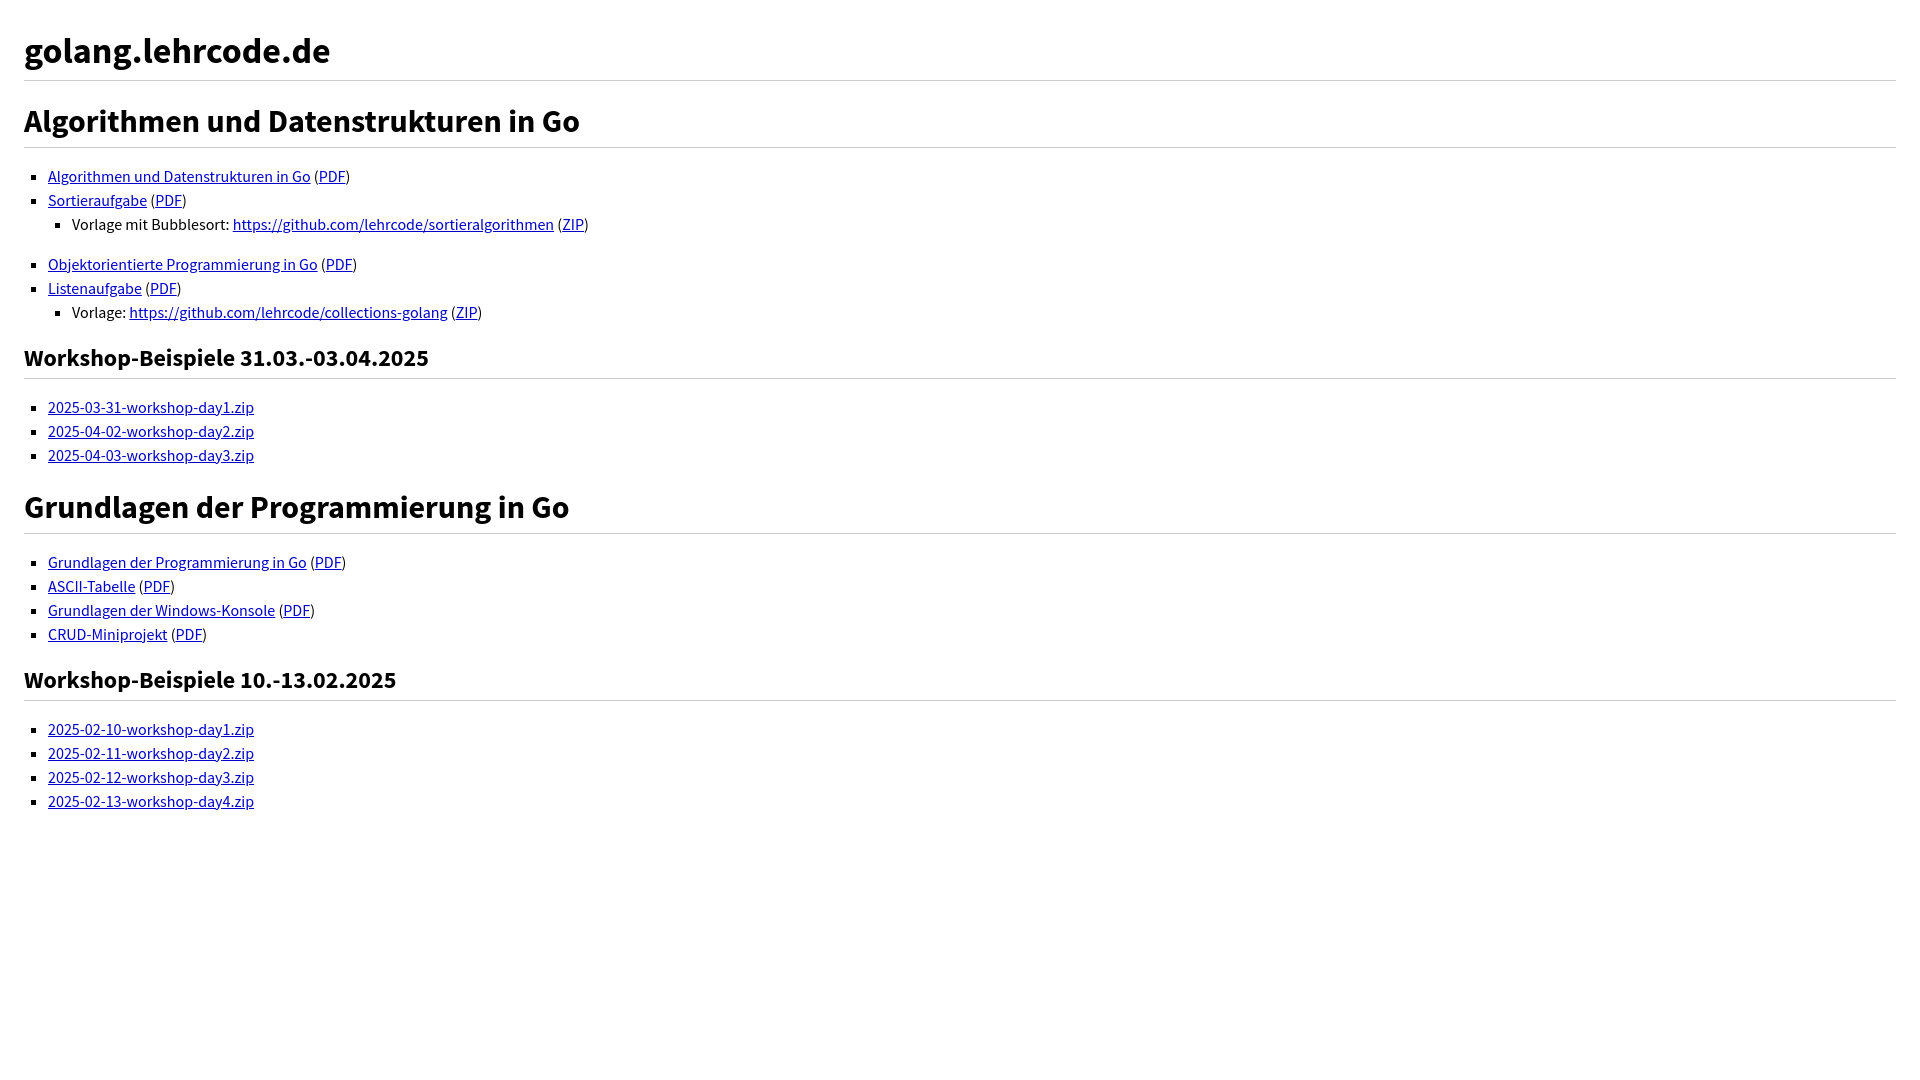Download 2025-02-10-workshop-day1.zip
This screenshot has width=1920, height=1080.
coord(151,729)
